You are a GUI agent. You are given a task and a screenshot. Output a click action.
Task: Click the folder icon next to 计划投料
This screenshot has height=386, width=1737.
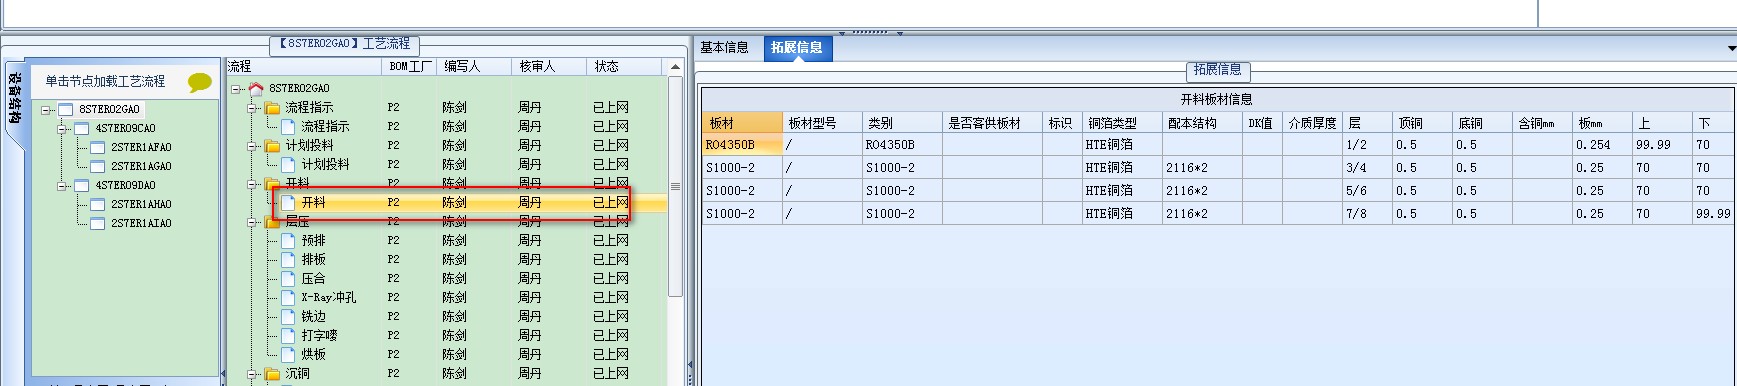point(272,146)
